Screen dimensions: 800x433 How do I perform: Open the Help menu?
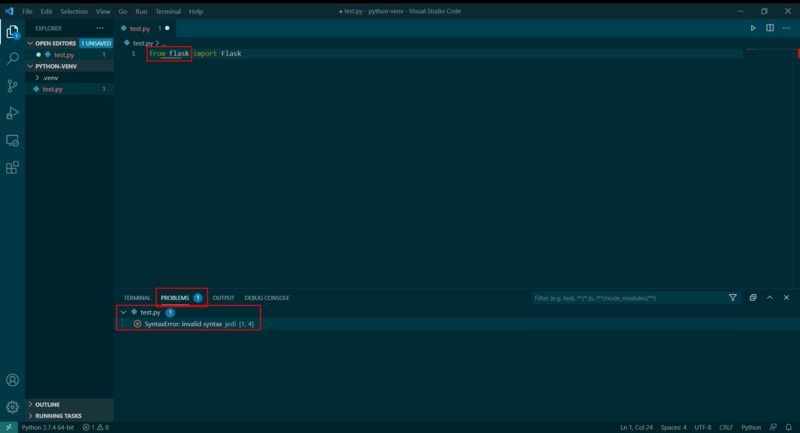[196, 11]
